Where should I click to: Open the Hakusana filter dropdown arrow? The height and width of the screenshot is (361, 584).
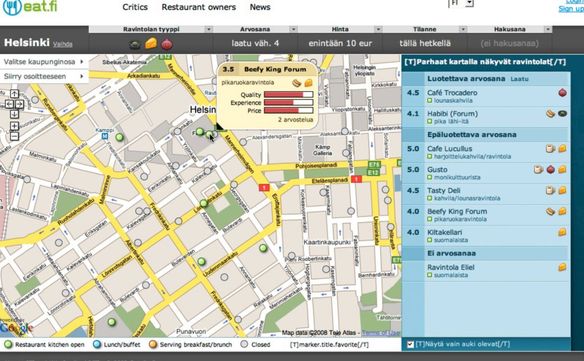548,29
